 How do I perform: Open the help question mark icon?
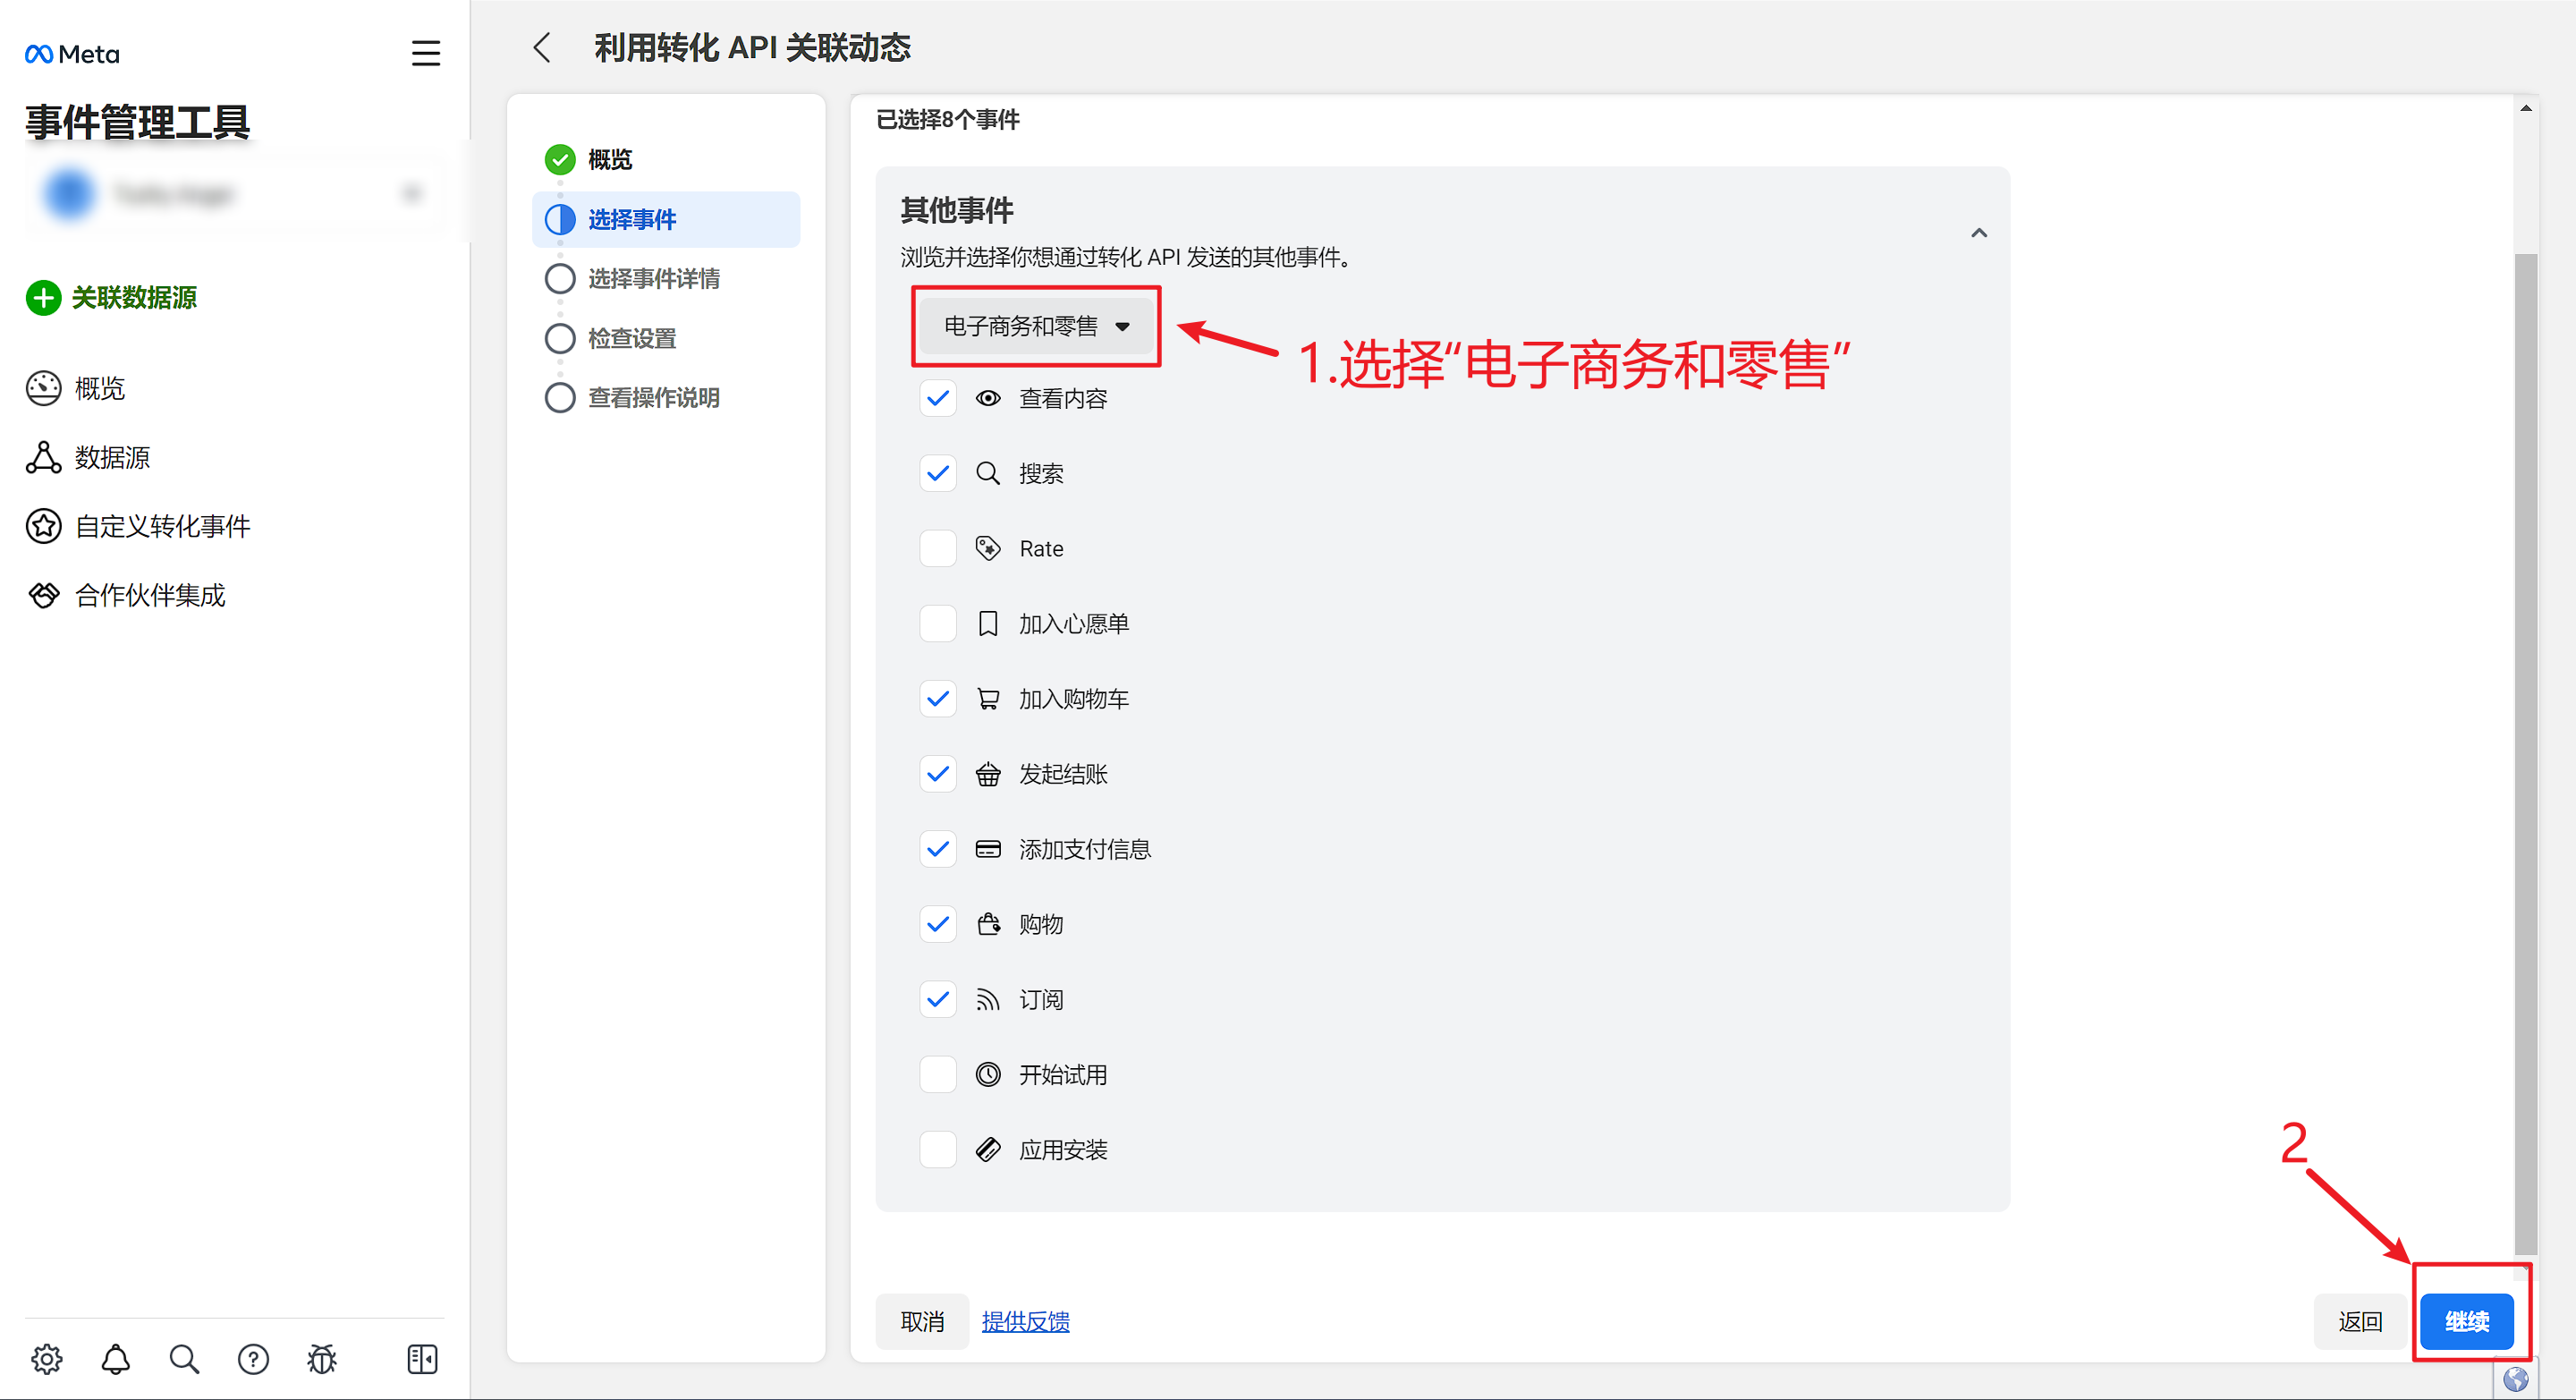[x=253, y=1359]
